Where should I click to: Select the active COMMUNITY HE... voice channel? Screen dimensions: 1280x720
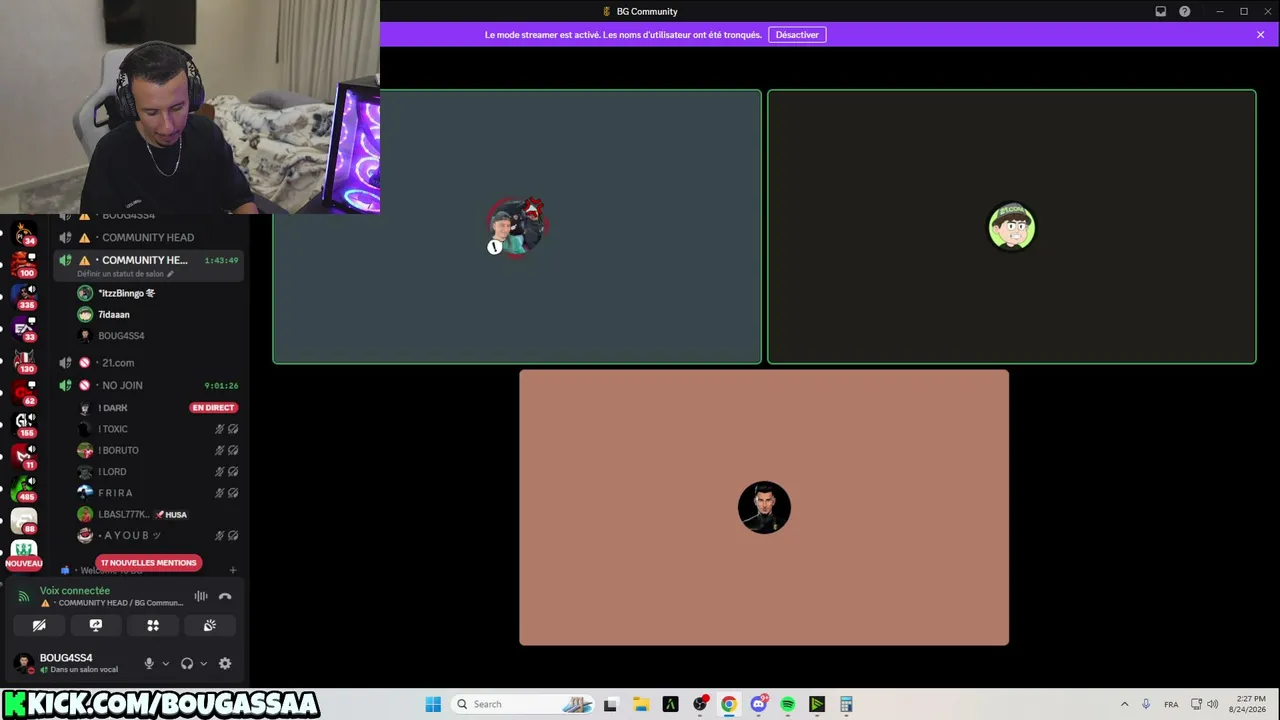[x=148, y=260]
